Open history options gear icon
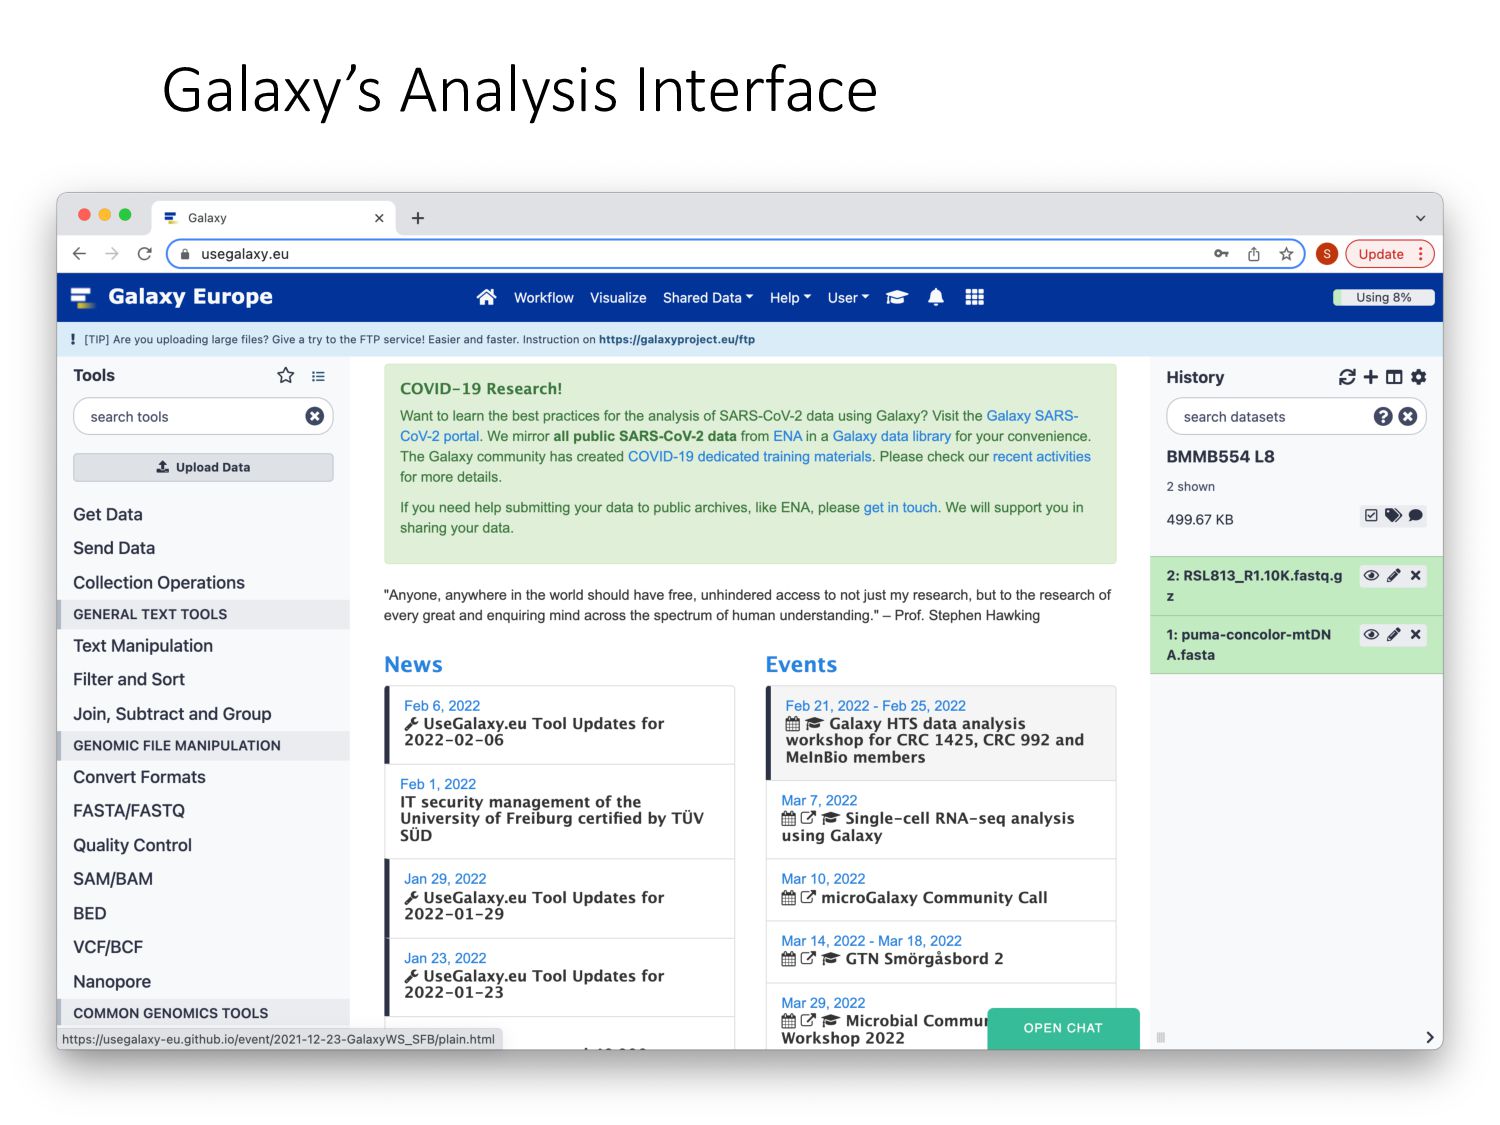Image resolution: width=1500 pixels, height=1125 pixels. click(x=1418, y=377)
